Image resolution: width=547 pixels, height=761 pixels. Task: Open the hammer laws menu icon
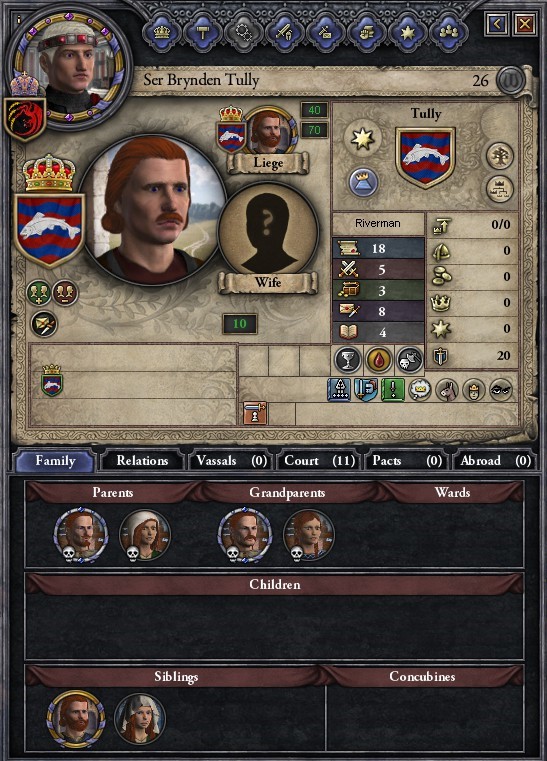pos(203,33)
